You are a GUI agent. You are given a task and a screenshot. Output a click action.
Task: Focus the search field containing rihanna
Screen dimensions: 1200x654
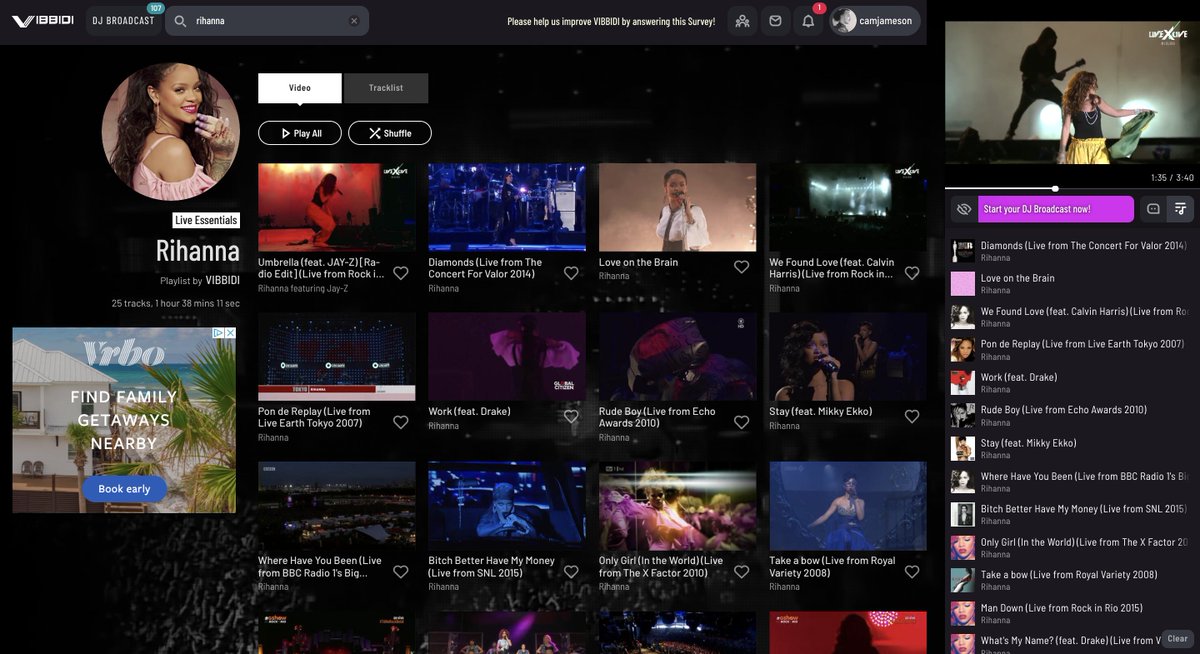click(267, 21)
